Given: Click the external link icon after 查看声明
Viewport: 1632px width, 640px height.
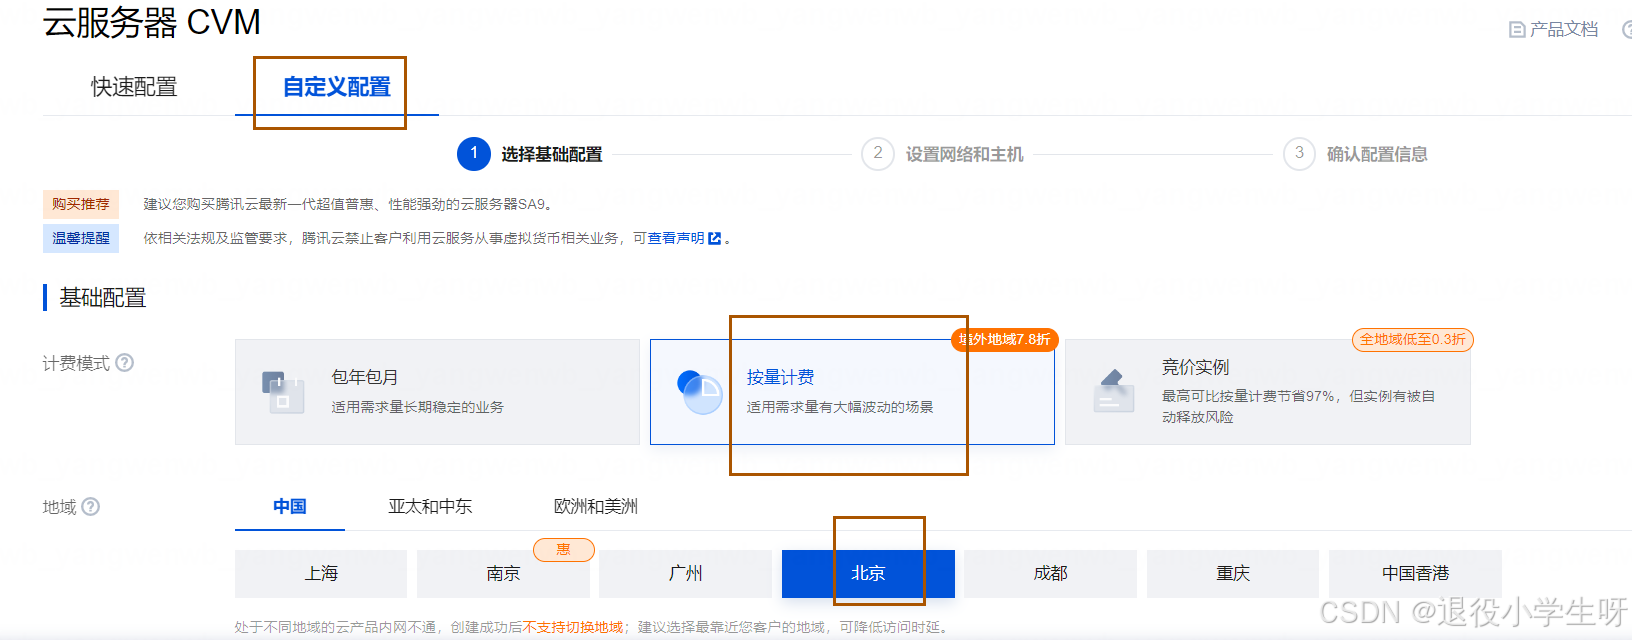Looking at the screenshot, I should click(714, 238).
